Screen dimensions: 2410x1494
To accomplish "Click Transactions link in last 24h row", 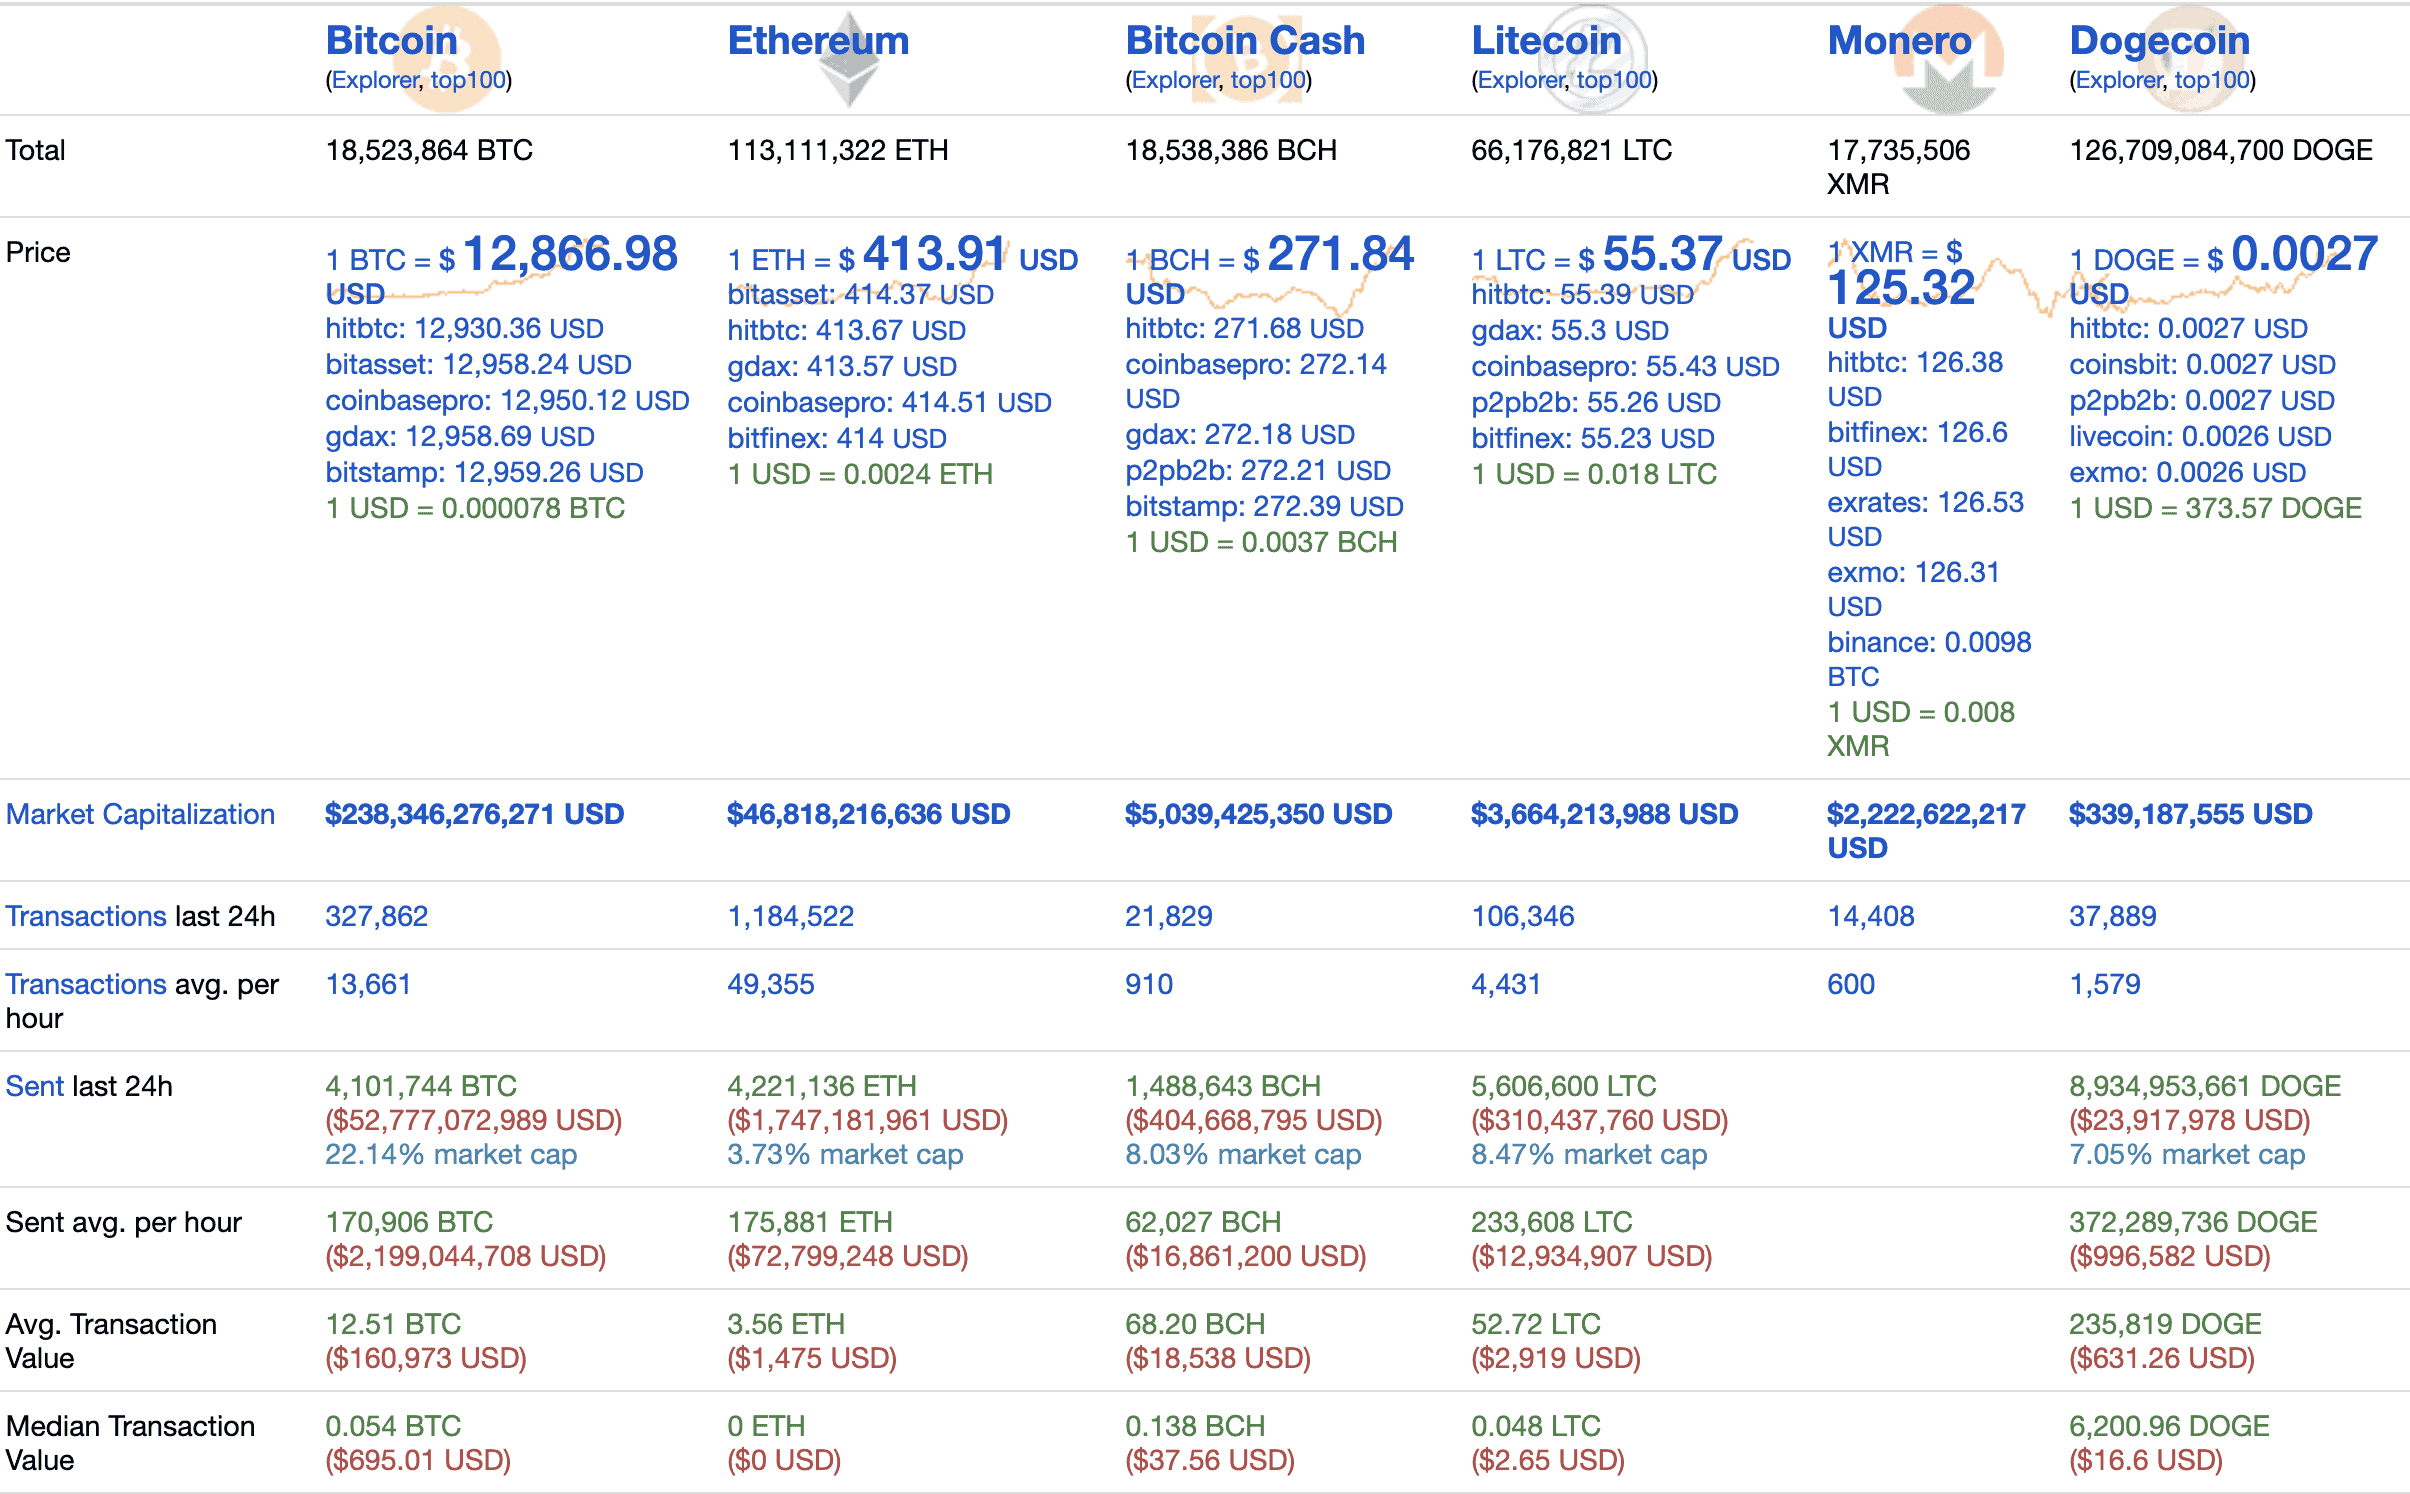I will point(86,916).
